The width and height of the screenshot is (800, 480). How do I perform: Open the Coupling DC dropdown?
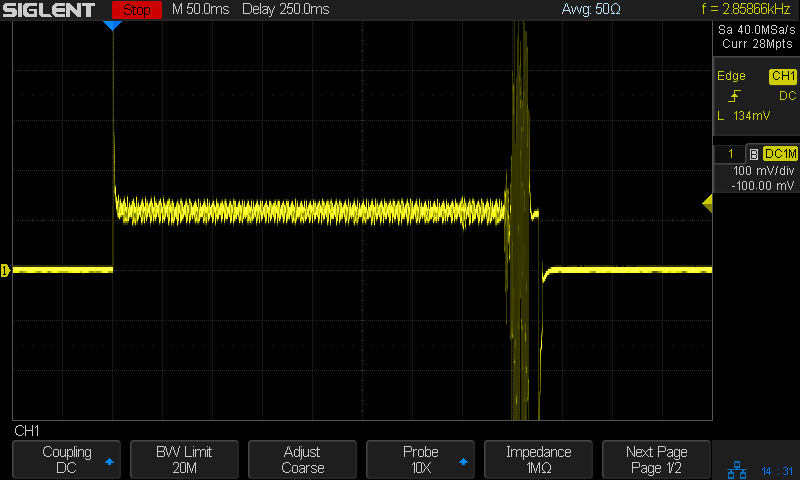[x=66, y=460]
